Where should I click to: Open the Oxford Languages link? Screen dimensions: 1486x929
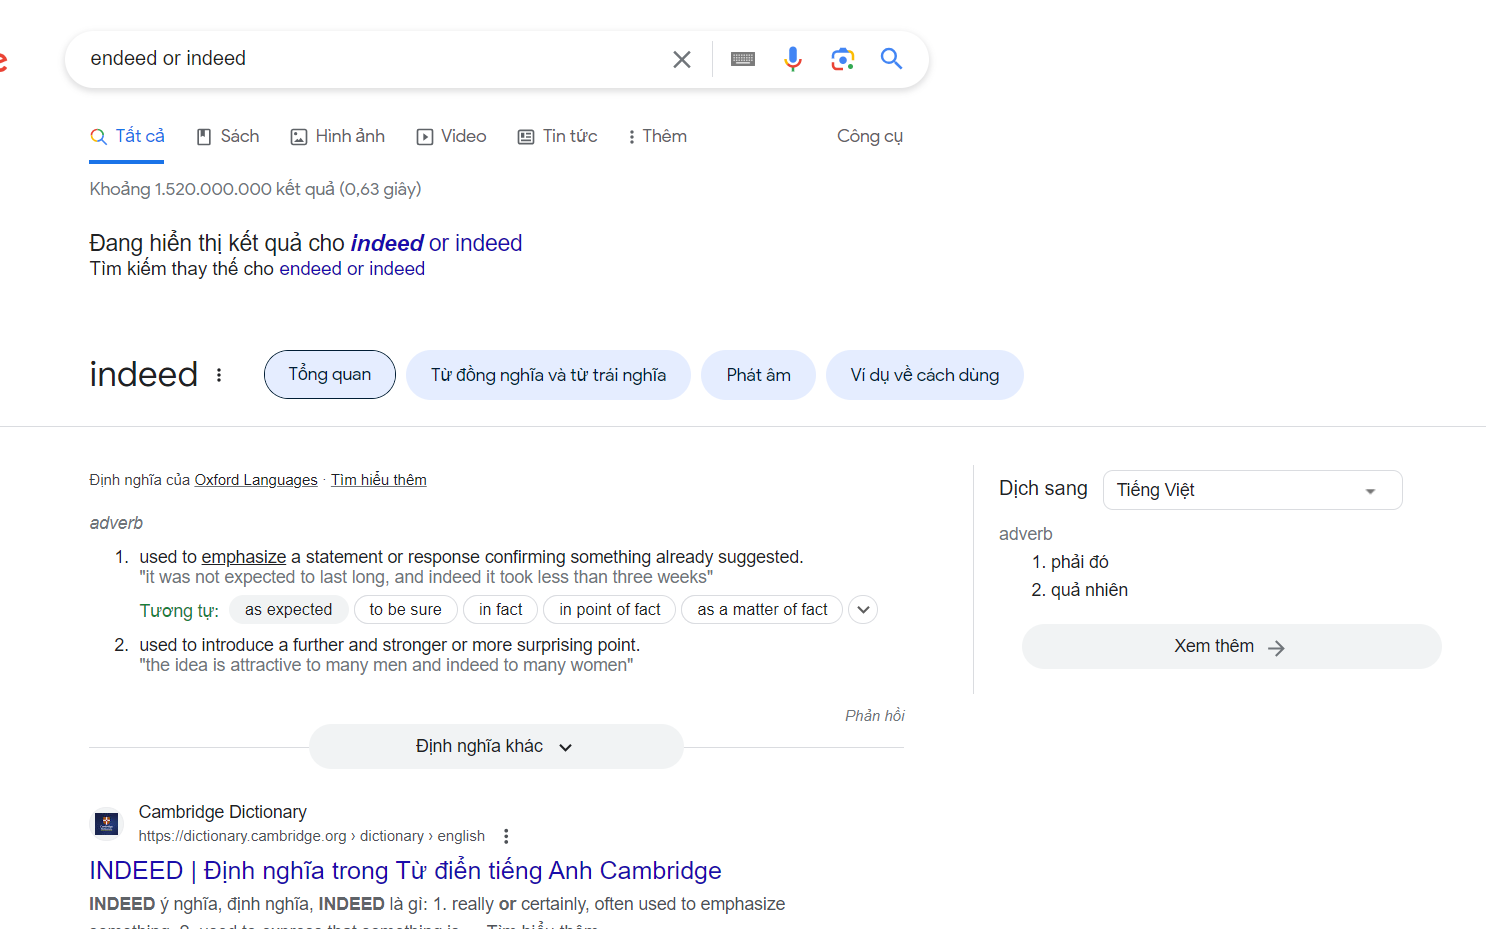click(x=256, y=480)
